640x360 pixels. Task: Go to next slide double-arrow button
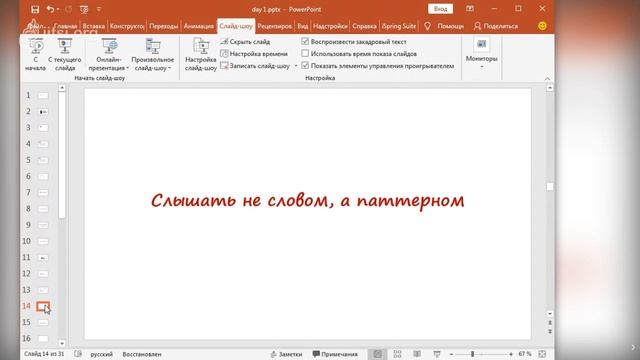pyautogui.click(x=550, y=331)
